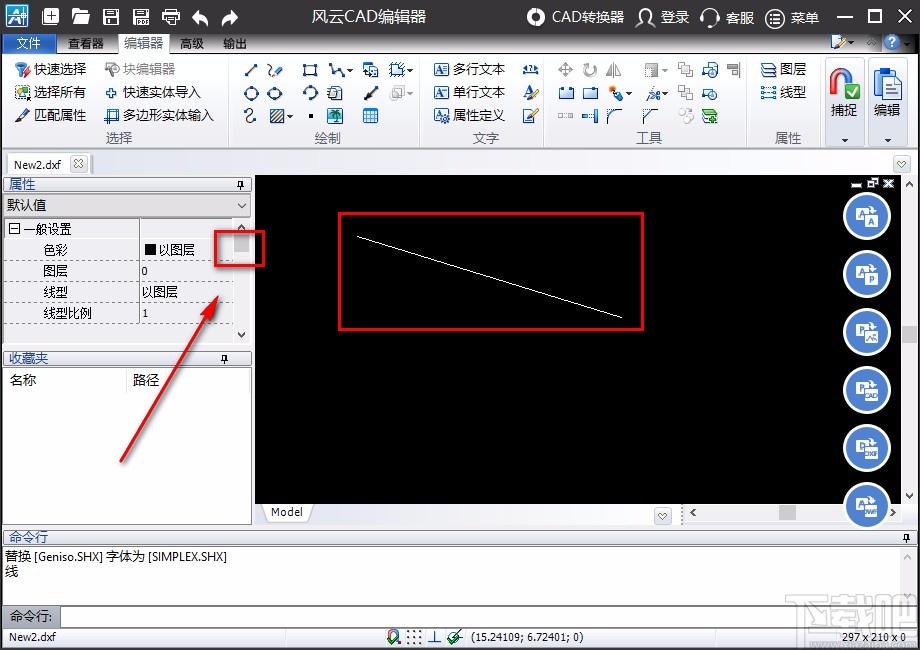
Task: Expand the 捕捉 snap button dropdown
Action: click(x=845, y=140)
